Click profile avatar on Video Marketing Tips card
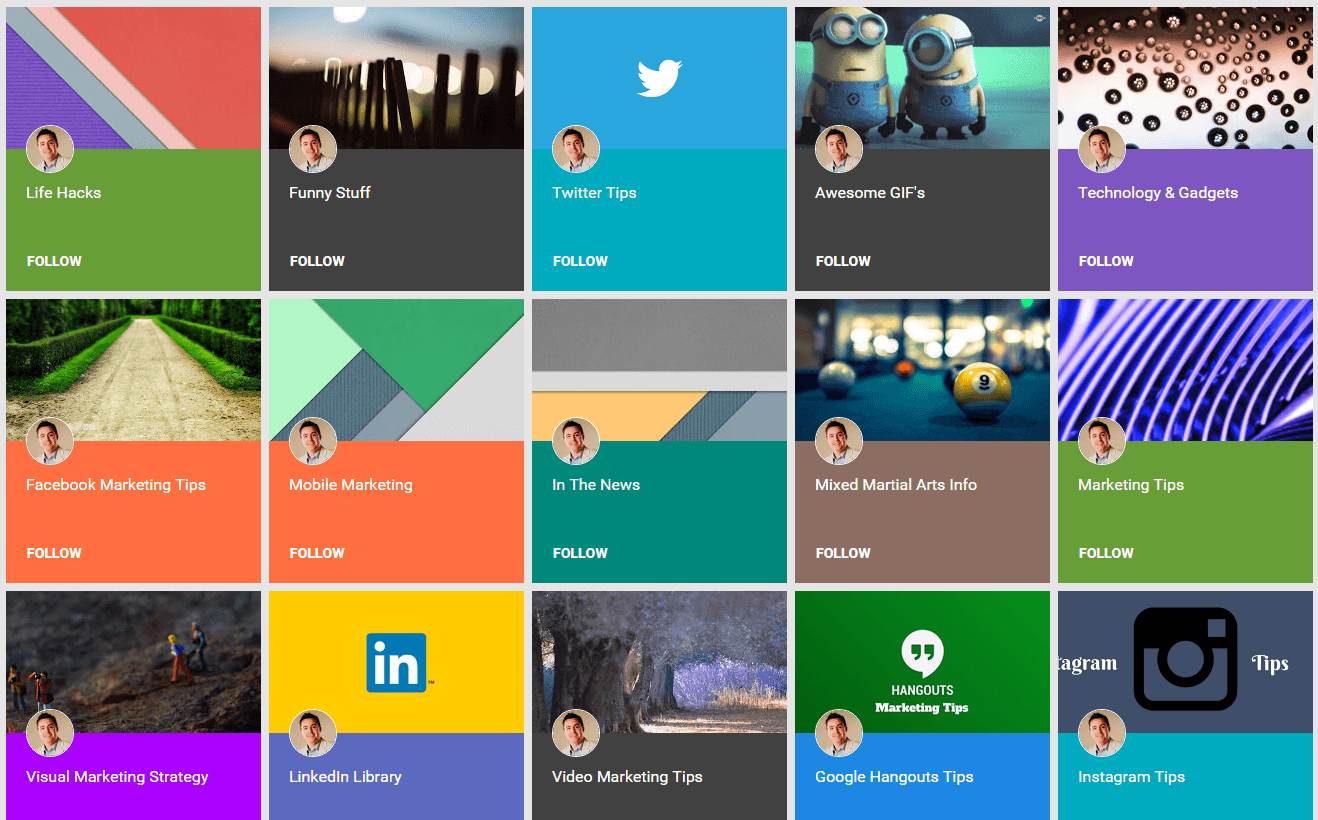Image resolution: width=1318 pixels, height=820 pixels. pos(576,733)
